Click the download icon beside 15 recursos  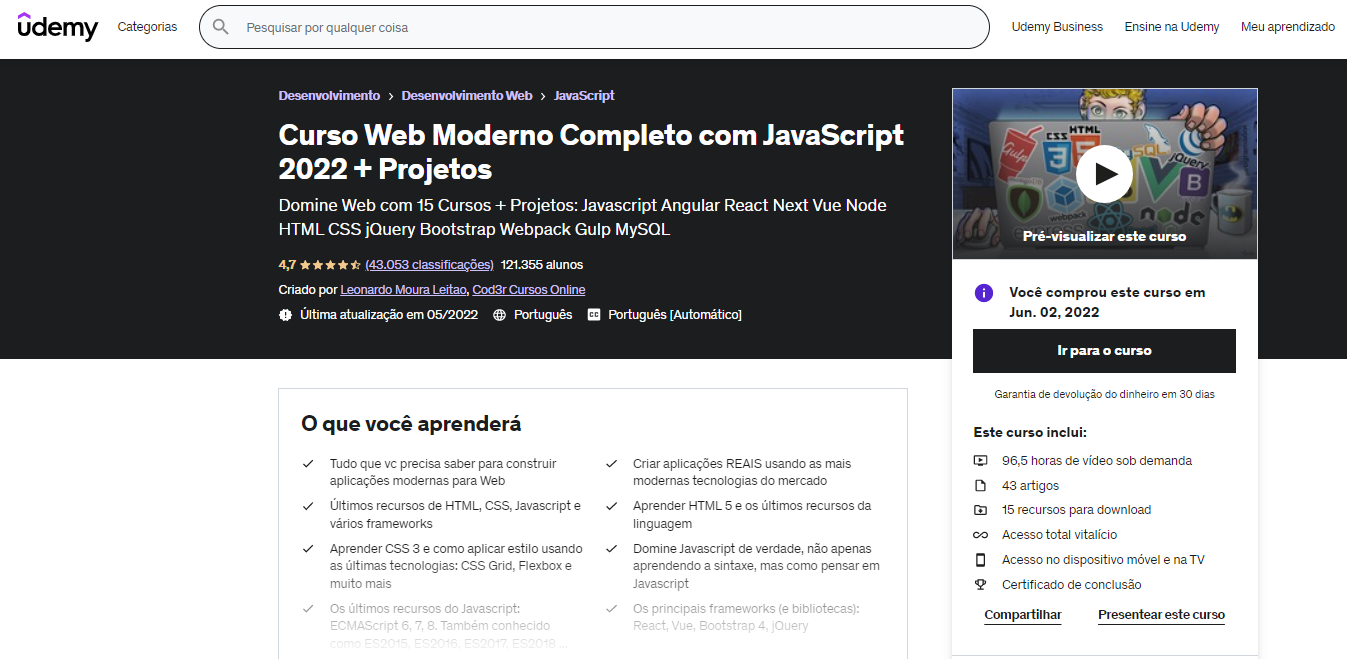coord(980,510)
